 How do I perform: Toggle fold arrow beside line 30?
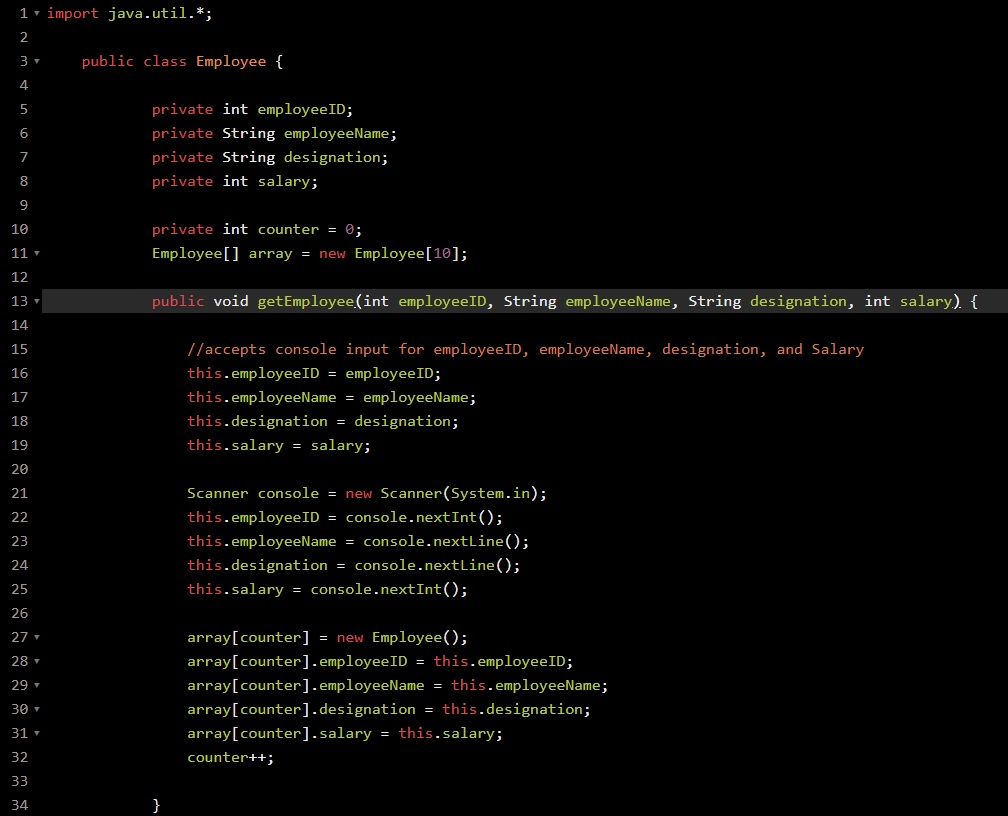point(37,709)
